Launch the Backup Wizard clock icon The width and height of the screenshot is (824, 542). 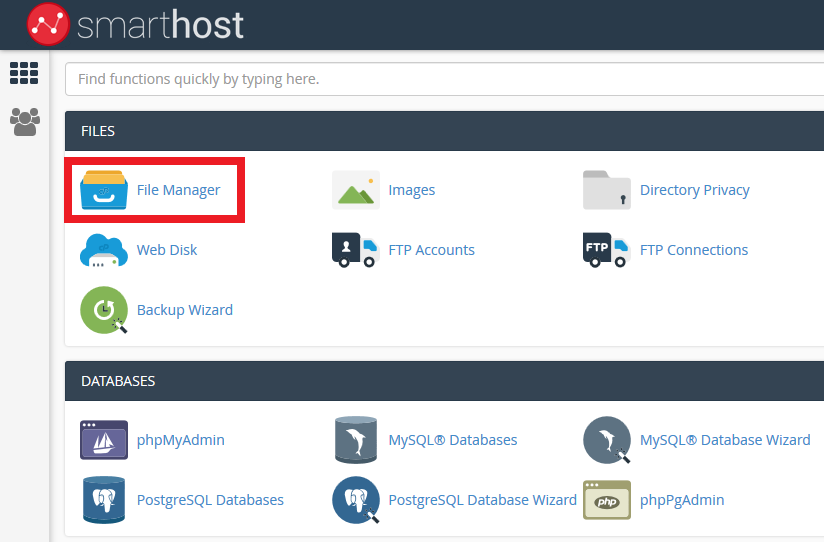click(104, 310)
